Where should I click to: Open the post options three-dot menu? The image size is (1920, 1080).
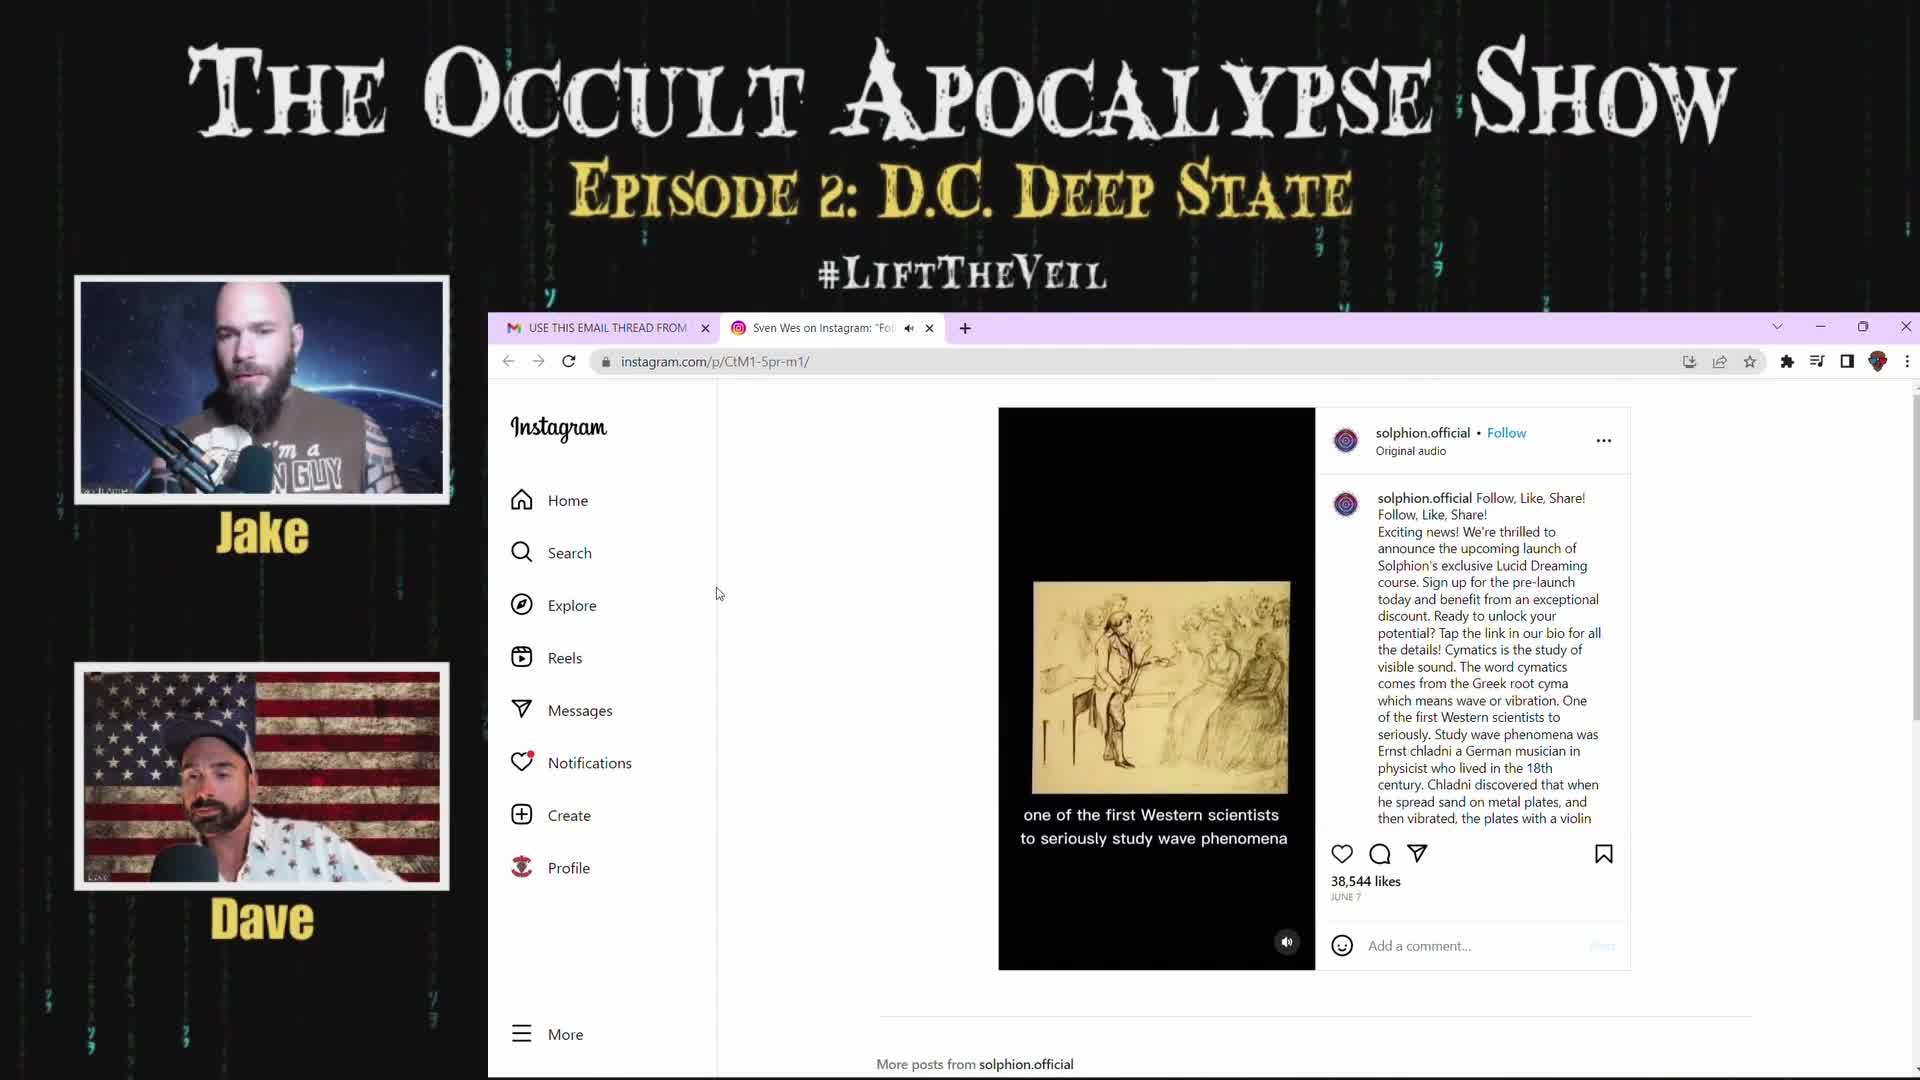1604,441
